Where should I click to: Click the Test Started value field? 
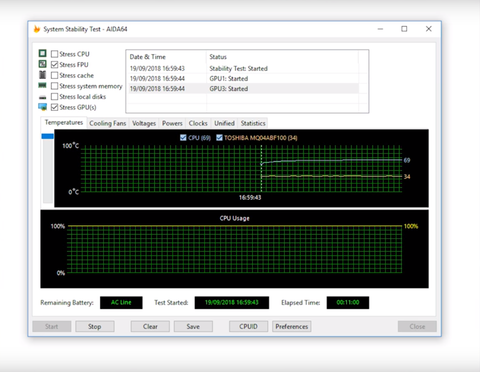pos(232,303)
